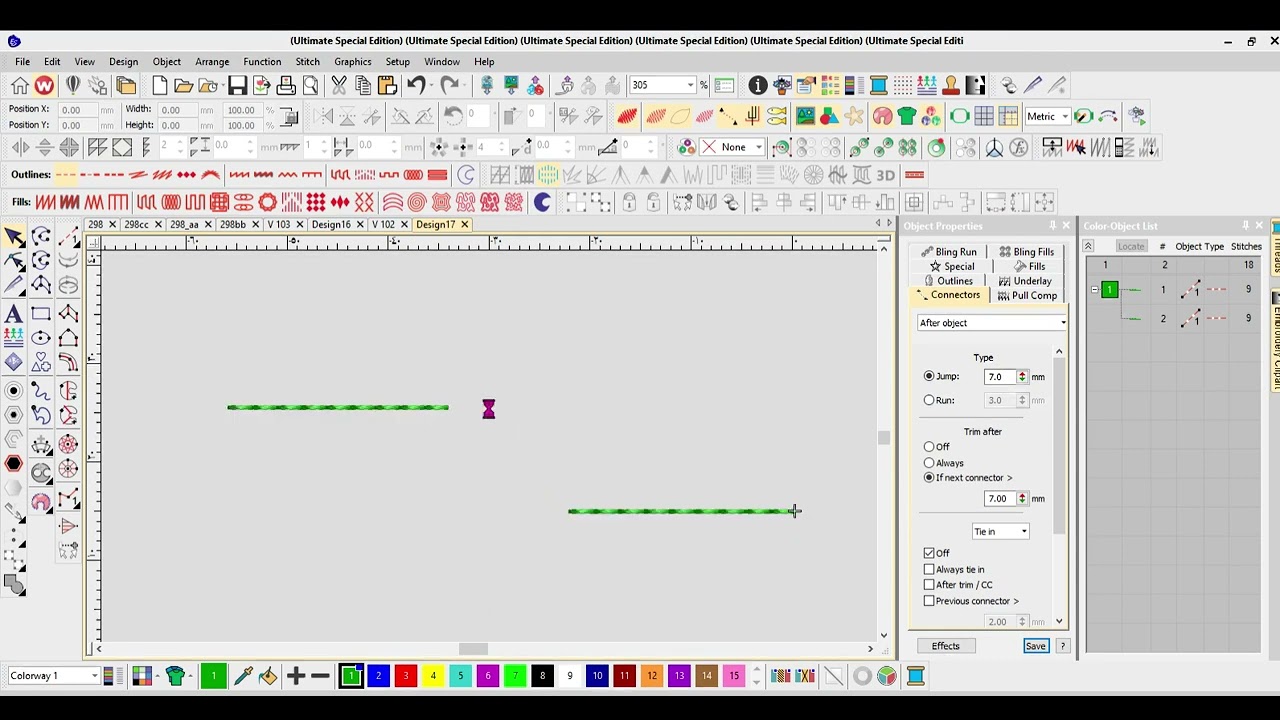Collapse the color 1 tree node in Color-Object List
1280x720 pixels.
point(1095,290)
